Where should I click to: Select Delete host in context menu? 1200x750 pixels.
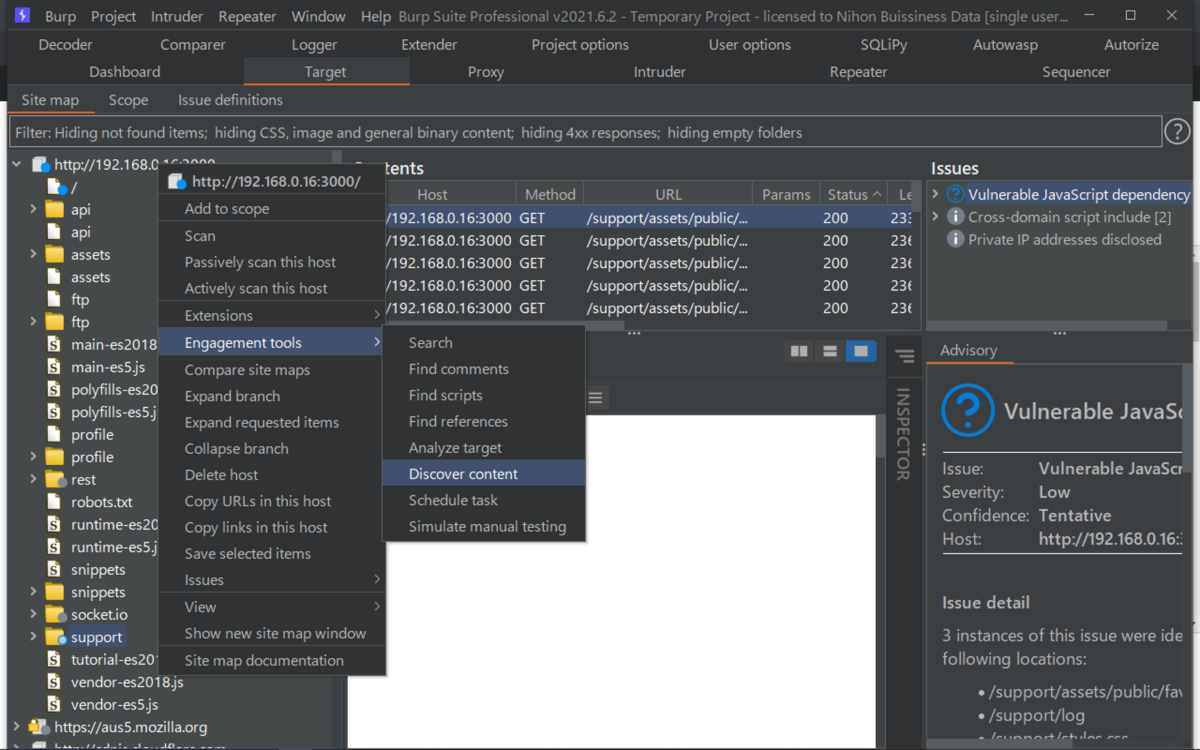pos(272,475)
